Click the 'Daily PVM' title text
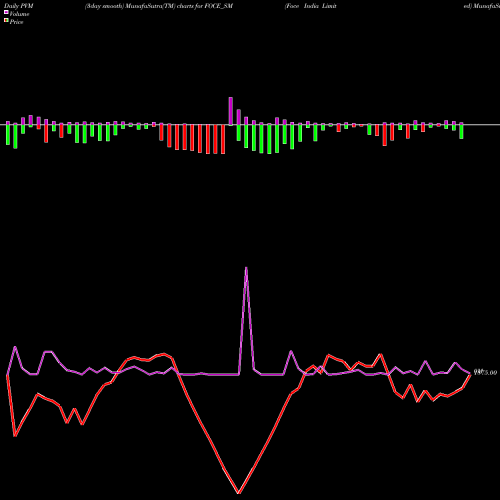The width and height of the screenshot is (500, 500). point(19,6)
